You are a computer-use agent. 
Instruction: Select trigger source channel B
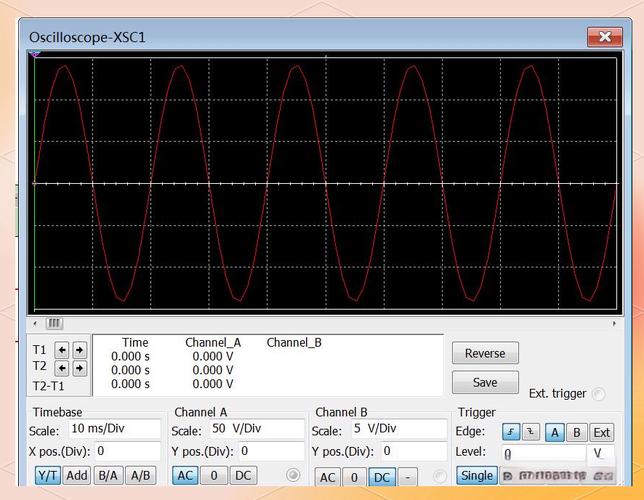(577, 432)
